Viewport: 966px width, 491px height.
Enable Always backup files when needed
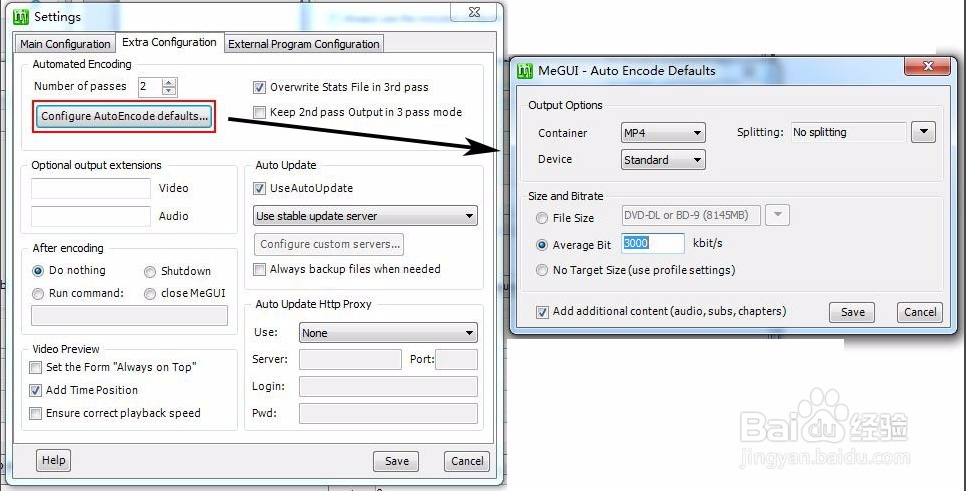click(x=259, y=269)
